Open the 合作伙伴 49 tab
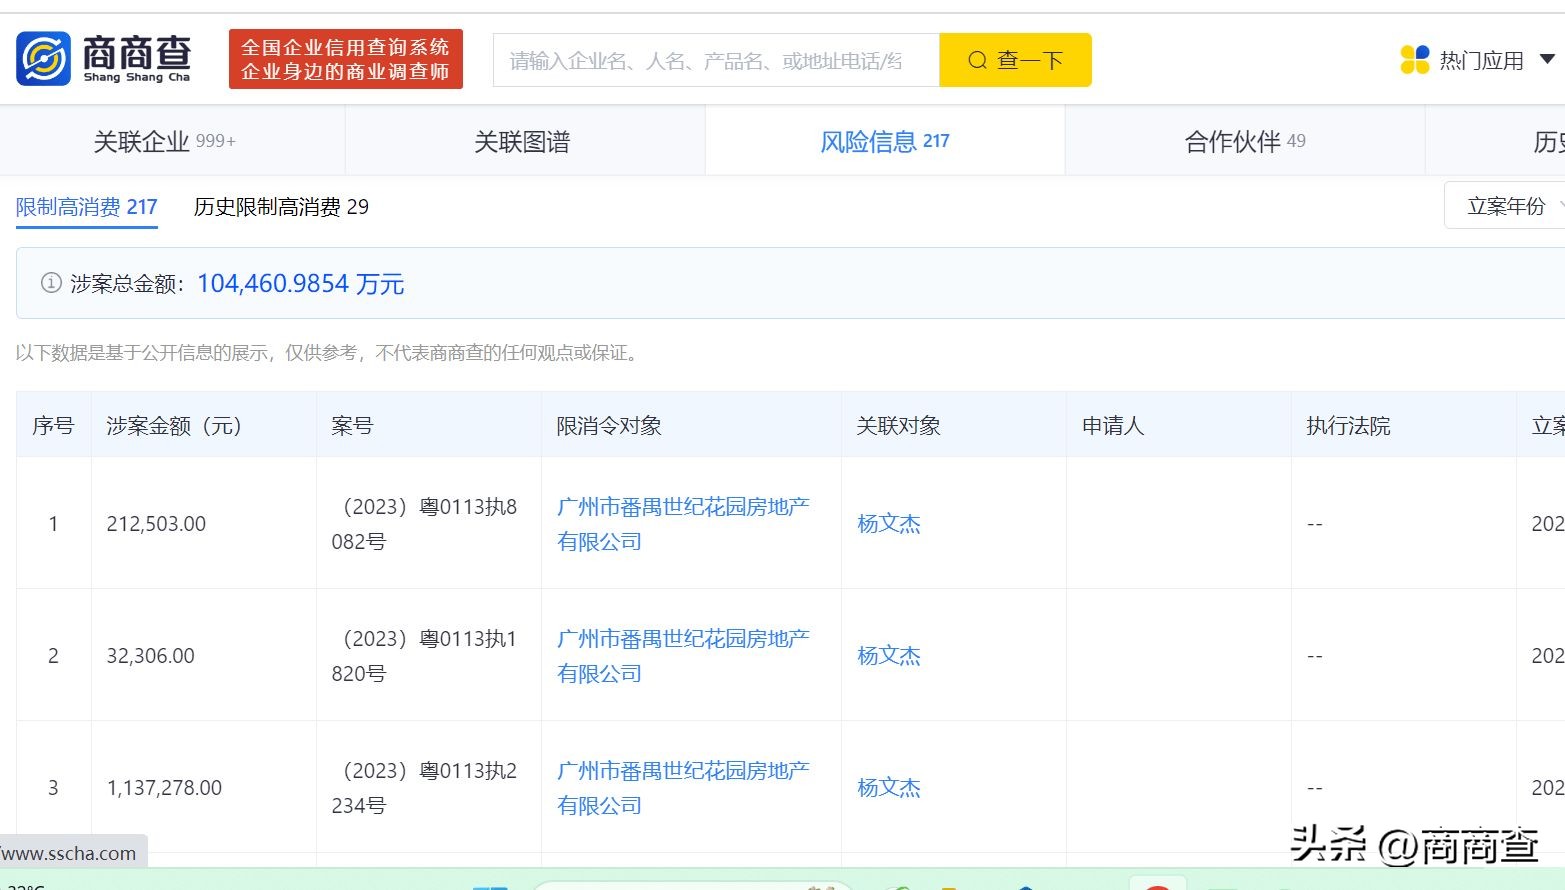 pos(1243,141)
